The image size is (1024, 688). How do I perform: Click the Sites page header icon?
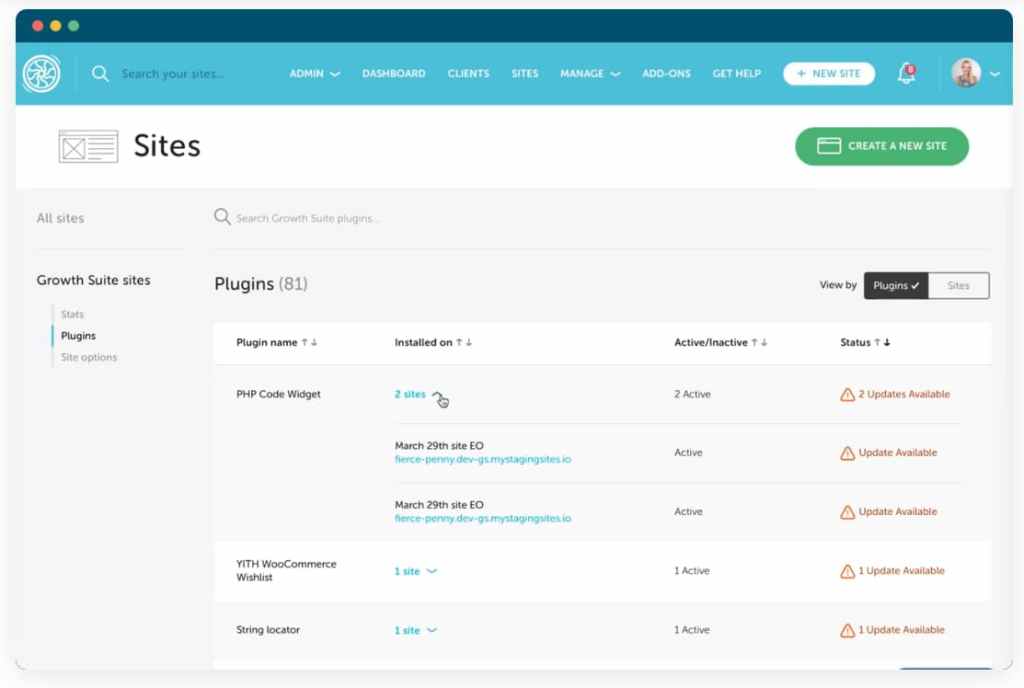pos(88,145)
